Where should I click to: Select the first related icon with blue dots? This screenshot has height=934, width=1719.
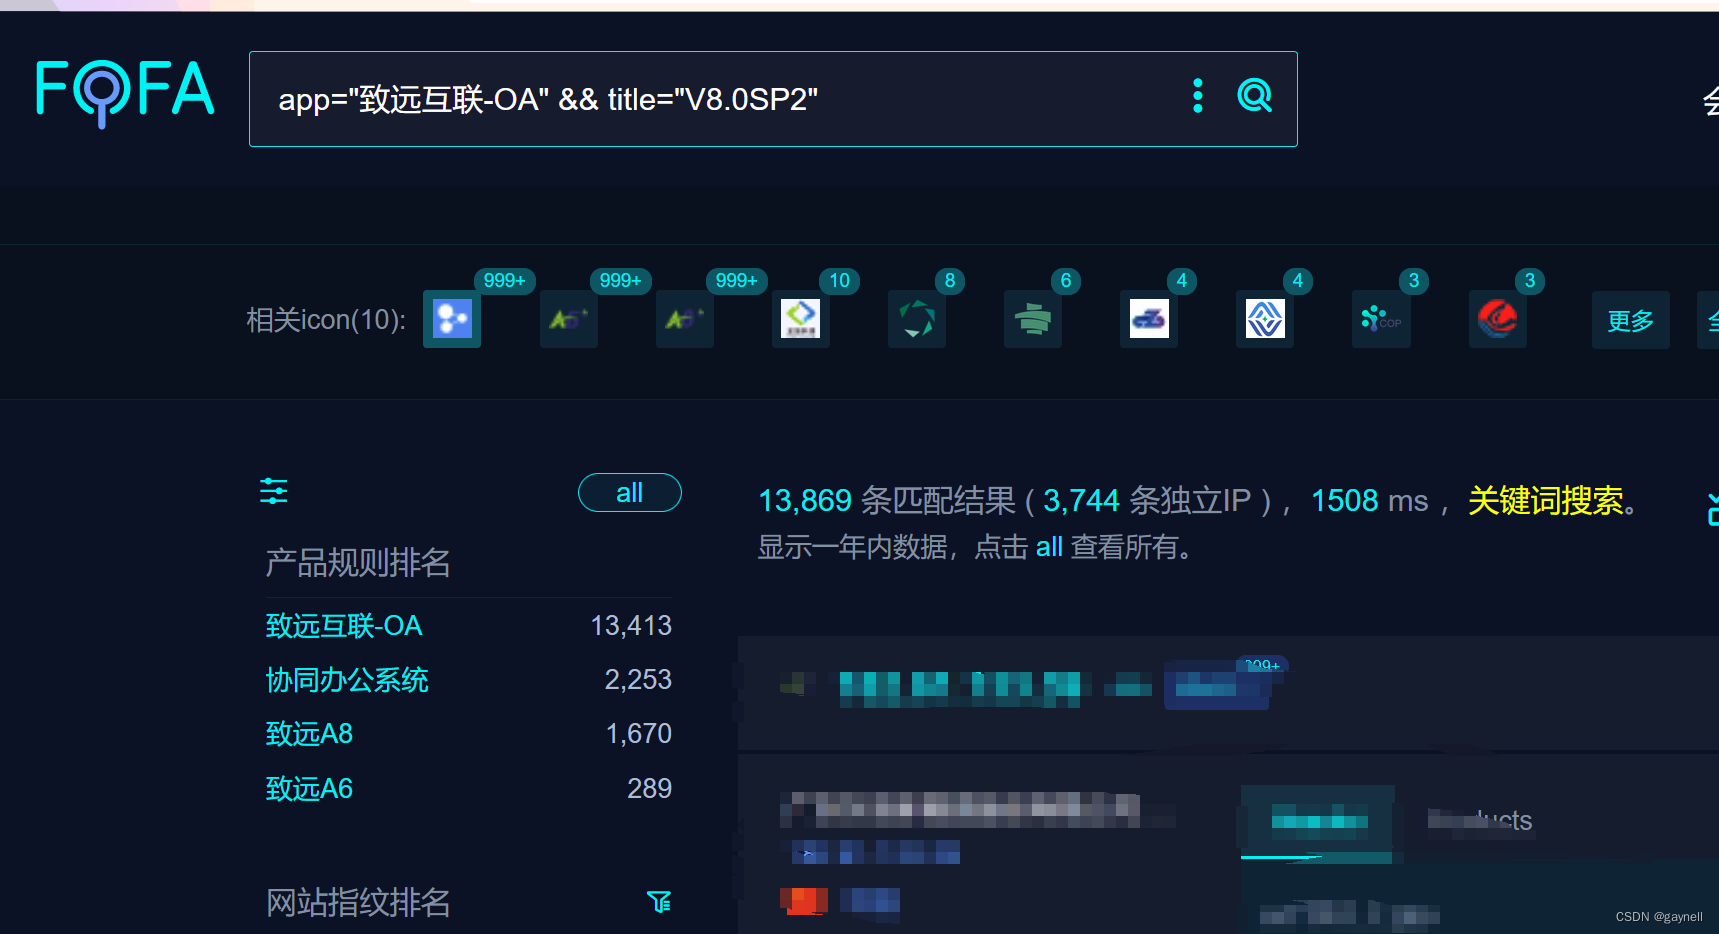click(x=452, y=319)
